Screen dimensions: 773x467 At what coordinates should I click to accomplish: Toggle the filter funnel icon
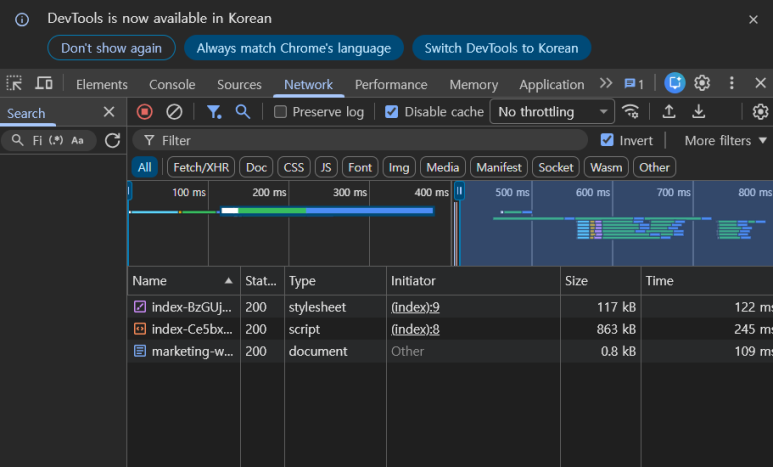[214, 112]
